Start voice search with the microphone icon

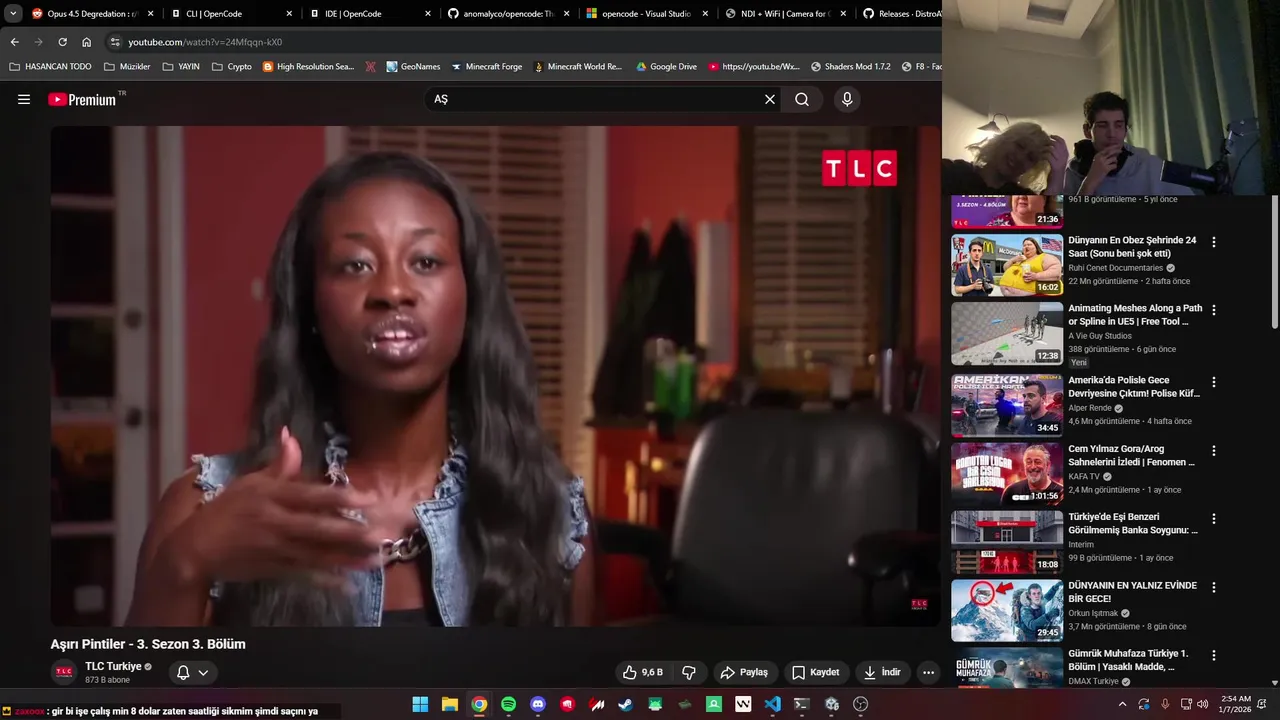[x=847, y=99]
